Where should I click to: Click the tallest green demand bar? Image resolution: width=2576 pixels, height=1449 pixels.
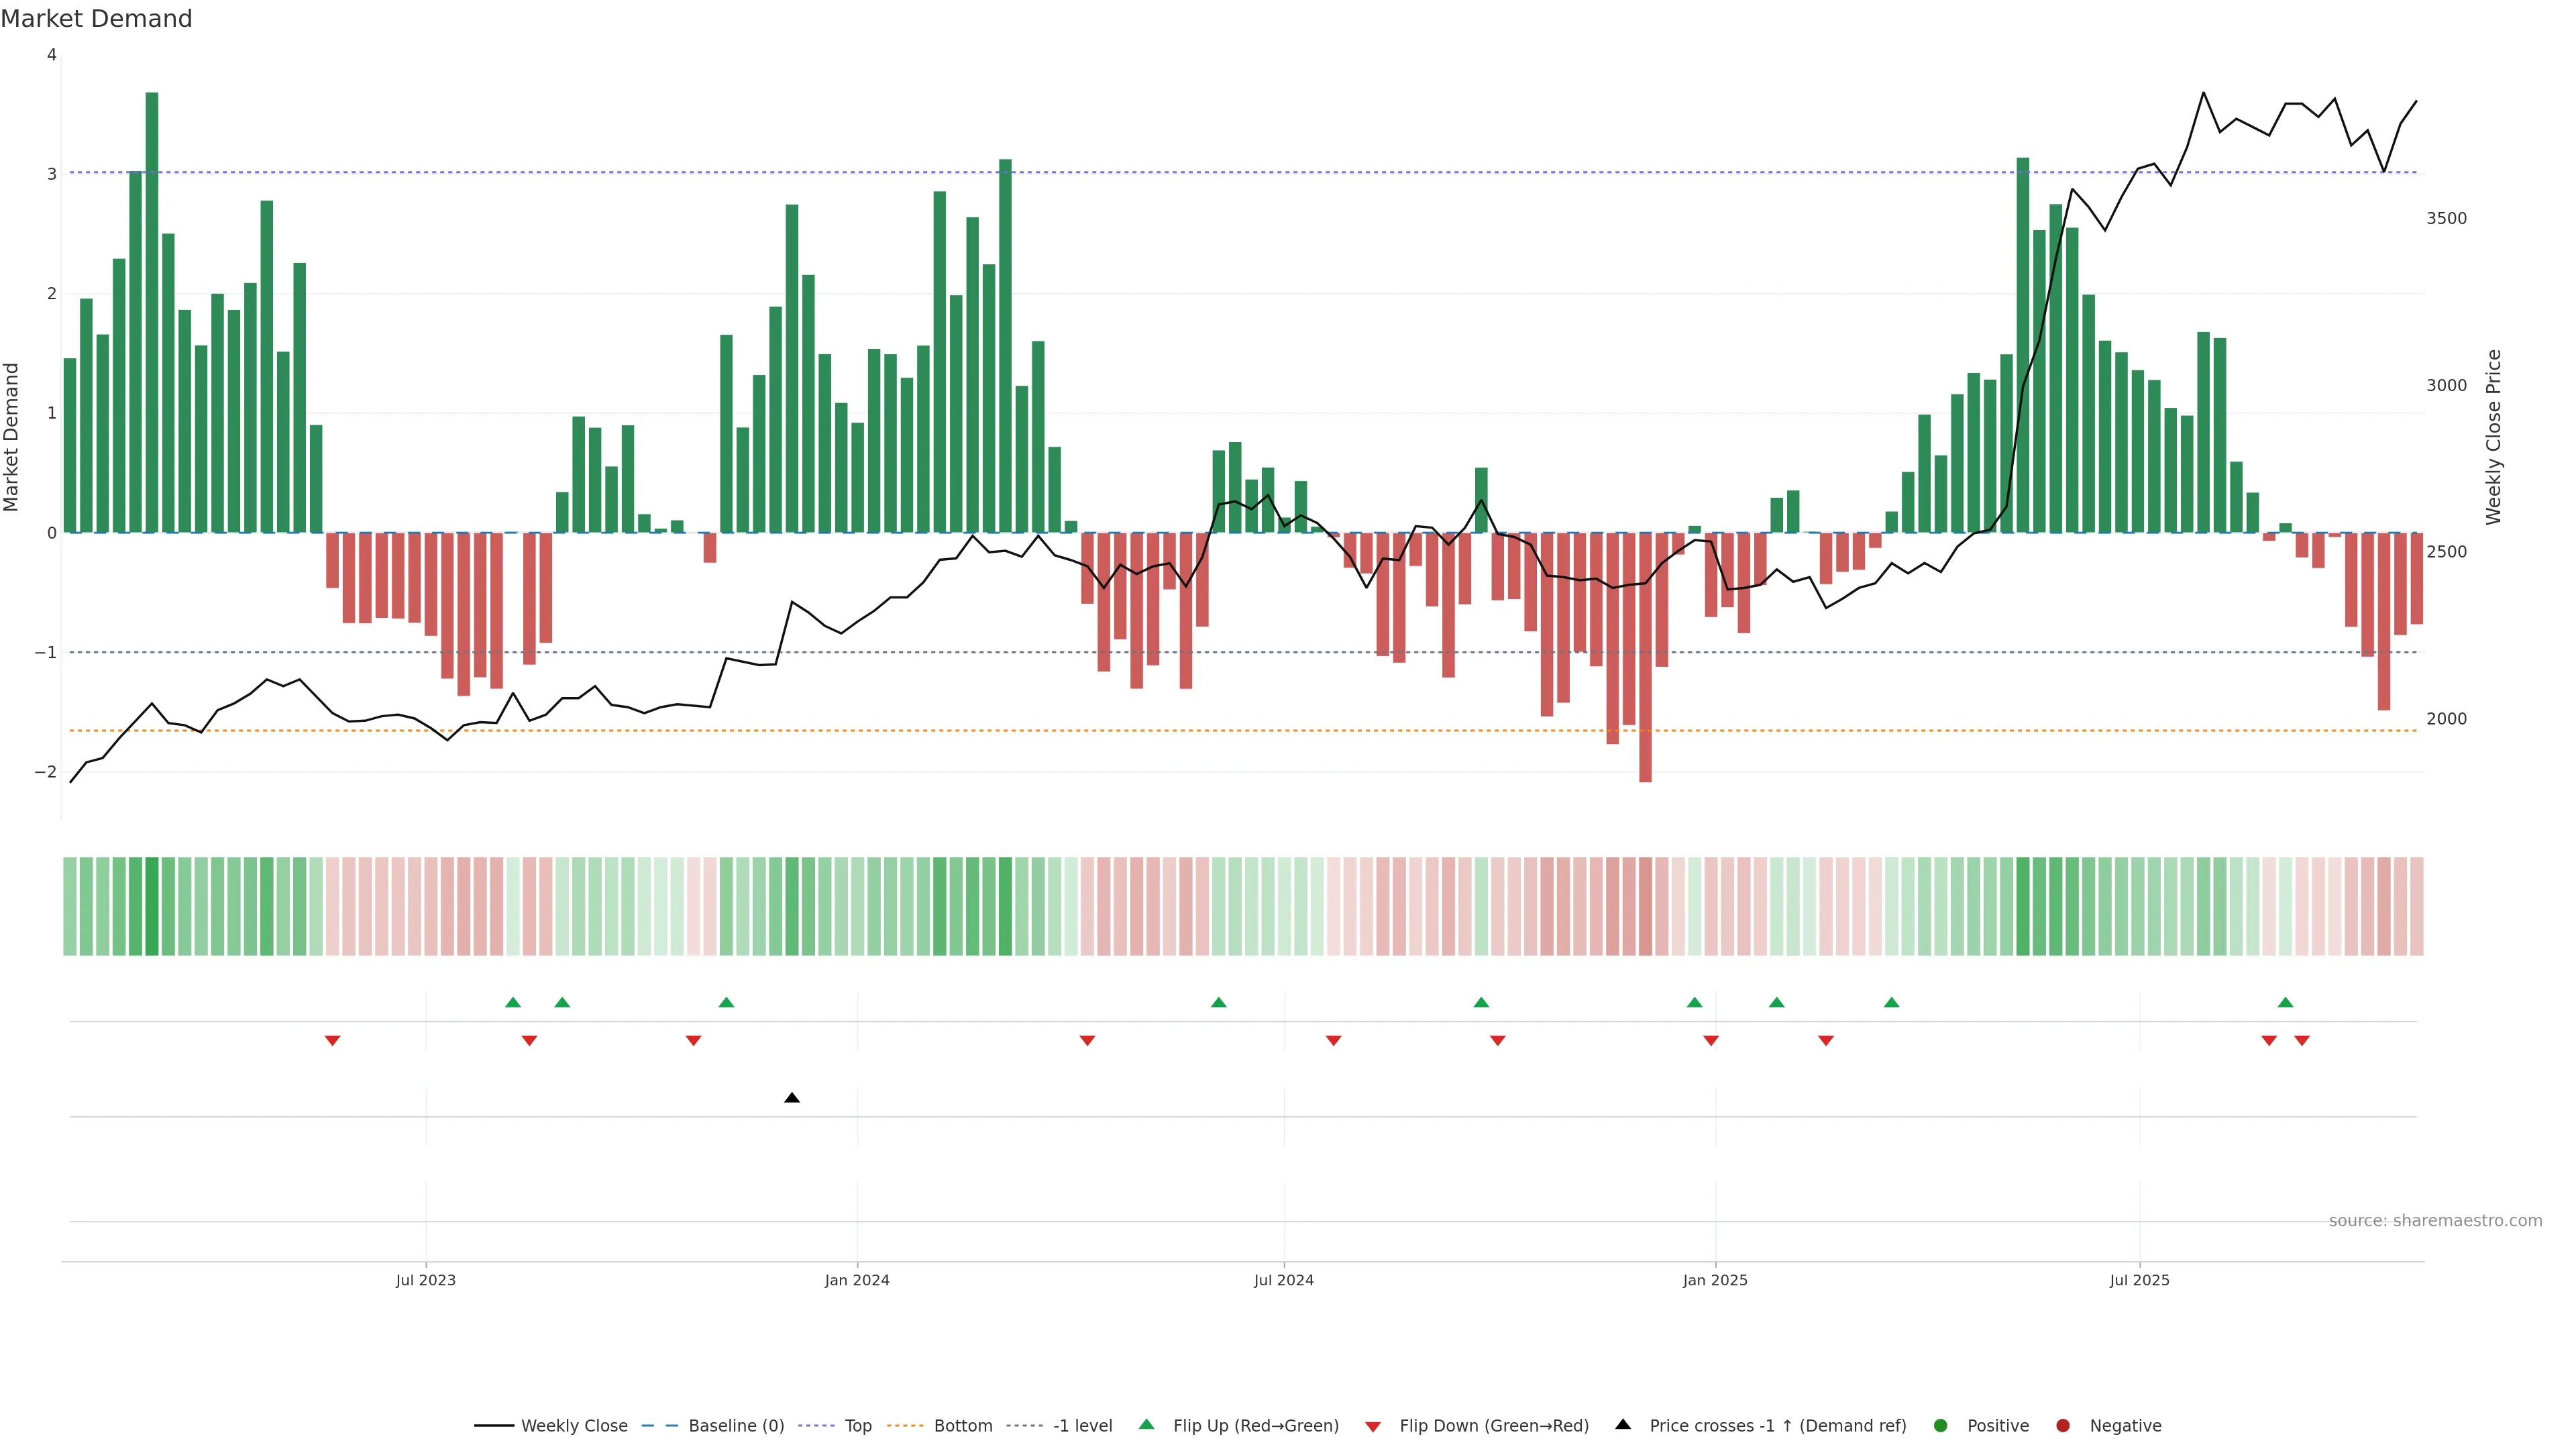point(152,312)
